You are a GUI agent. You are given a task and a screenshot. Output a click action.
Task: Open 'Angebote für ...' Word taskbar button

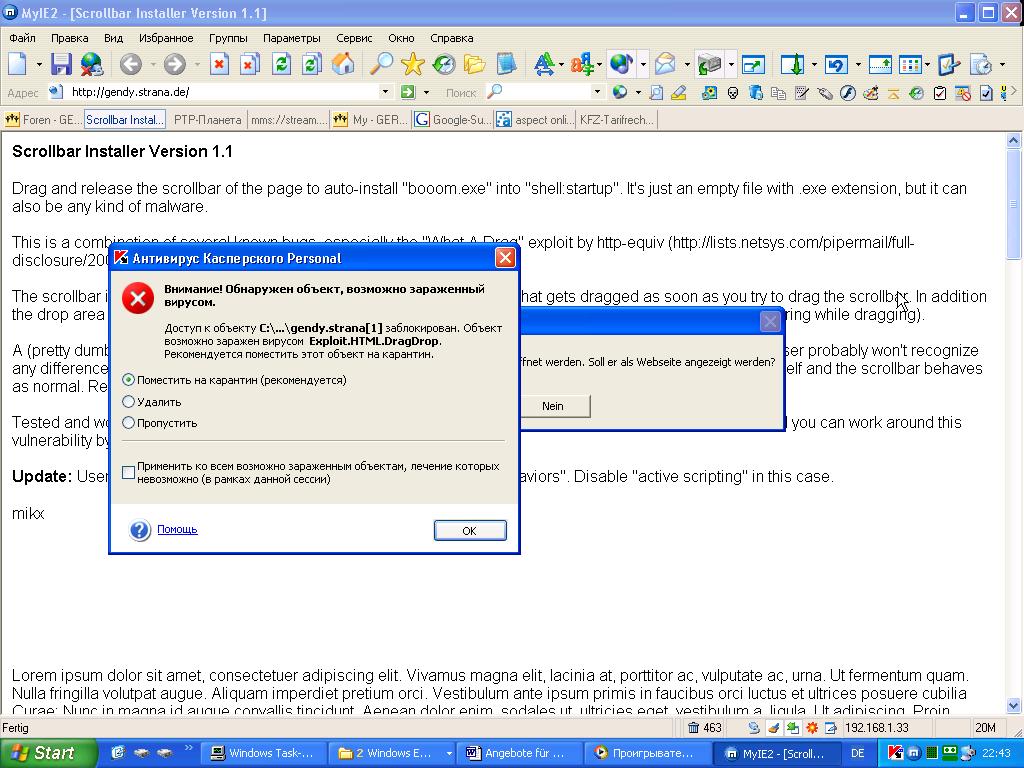pos(519,753)
